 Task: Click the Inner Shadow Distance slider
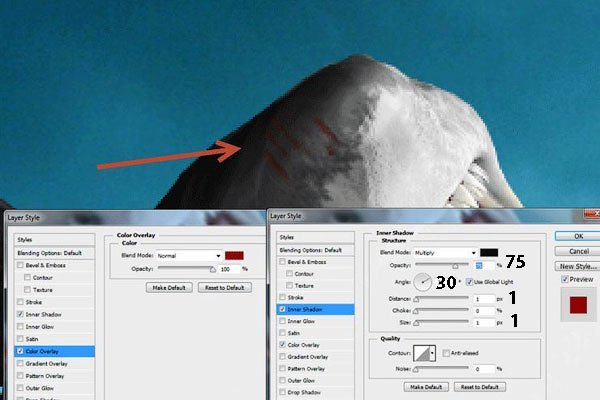tap(442, 299)
